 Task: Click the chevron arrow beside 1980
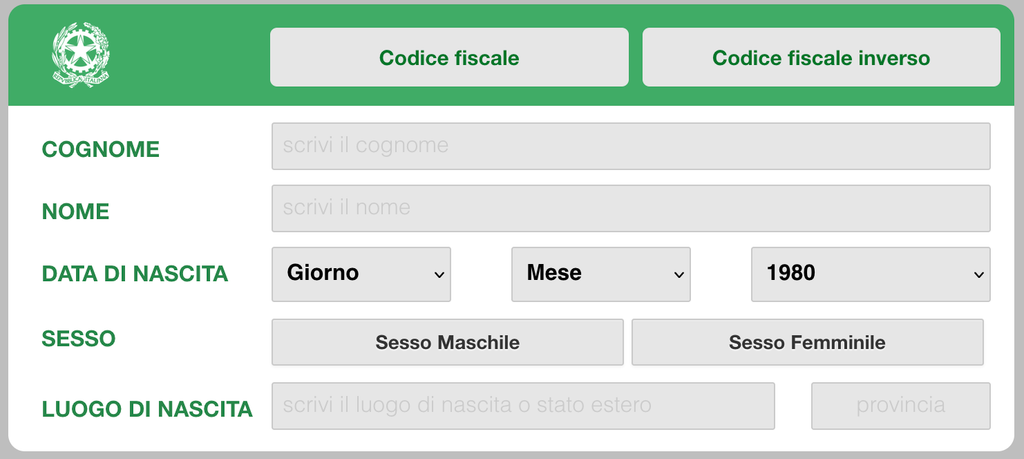click(979, 275)
